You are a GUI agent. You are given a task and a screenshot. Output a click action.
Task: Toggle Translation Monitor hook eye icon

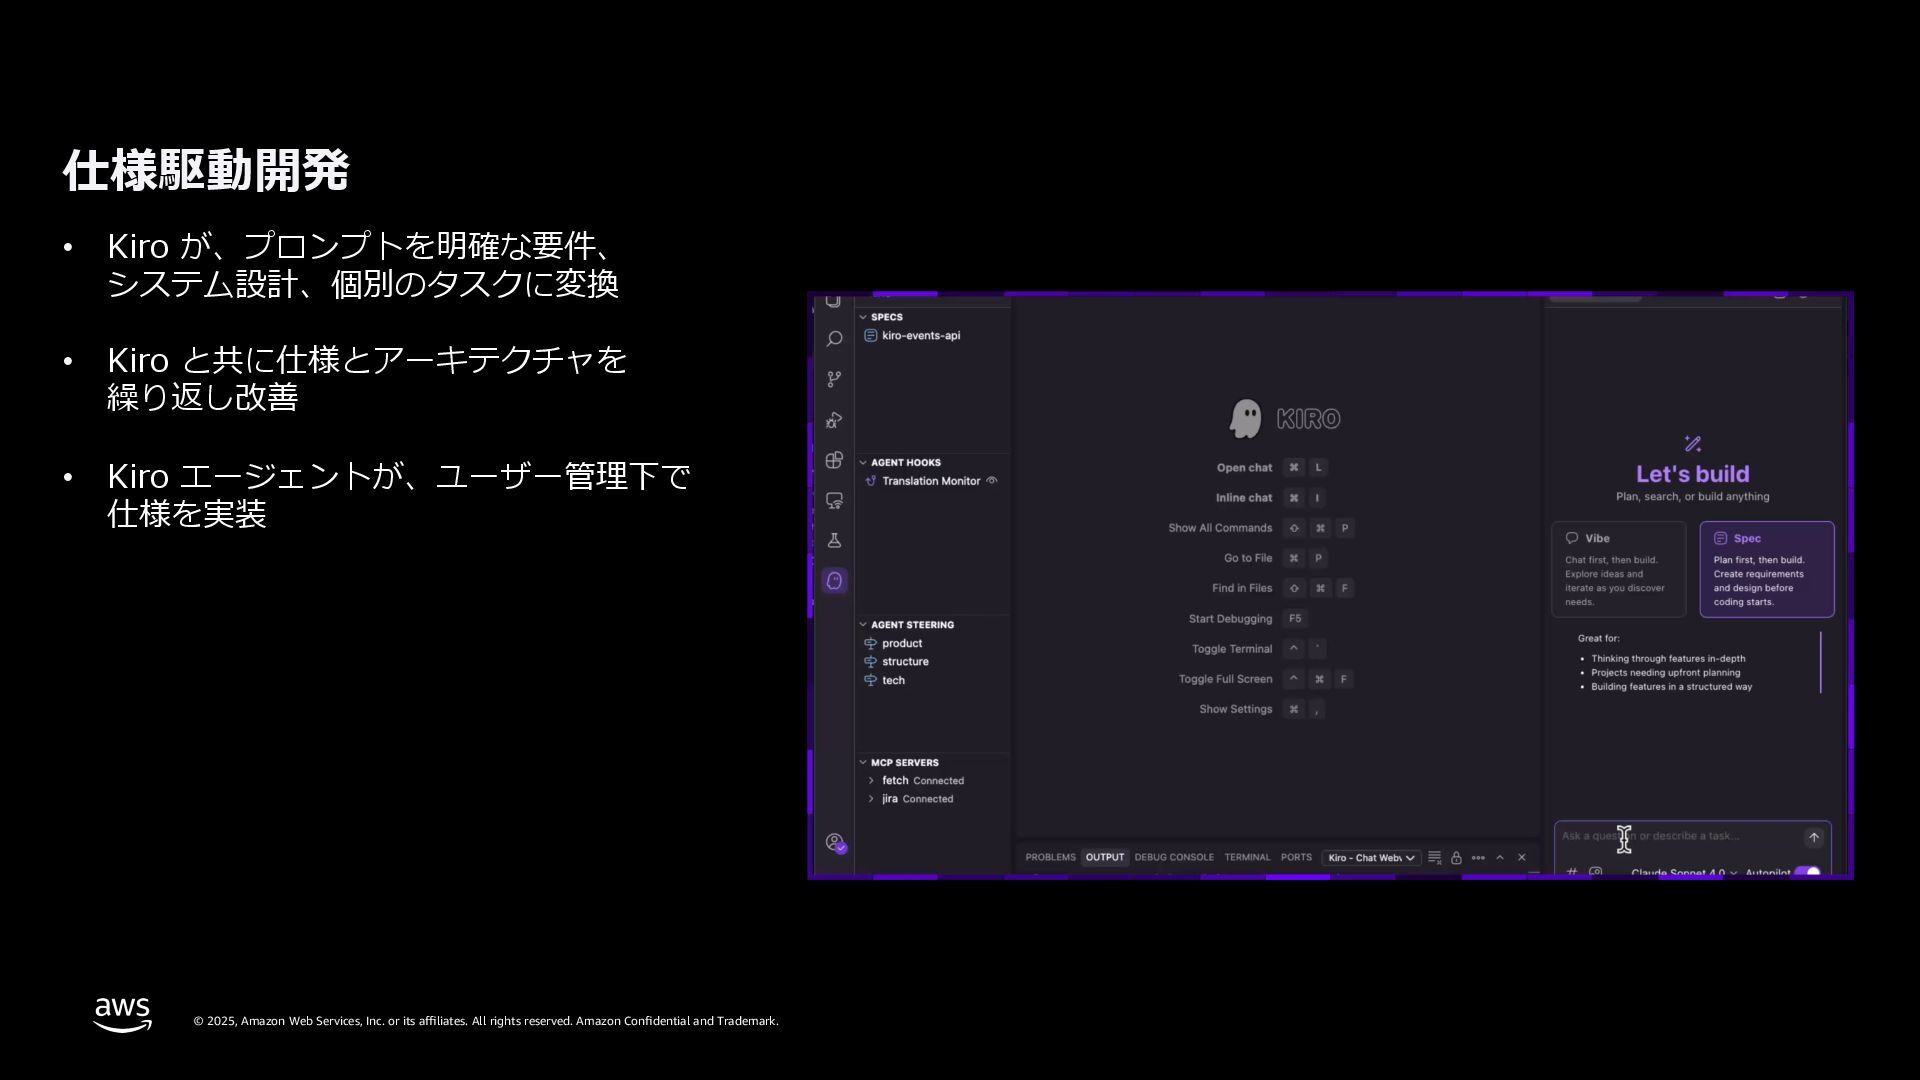click(992, 481)
